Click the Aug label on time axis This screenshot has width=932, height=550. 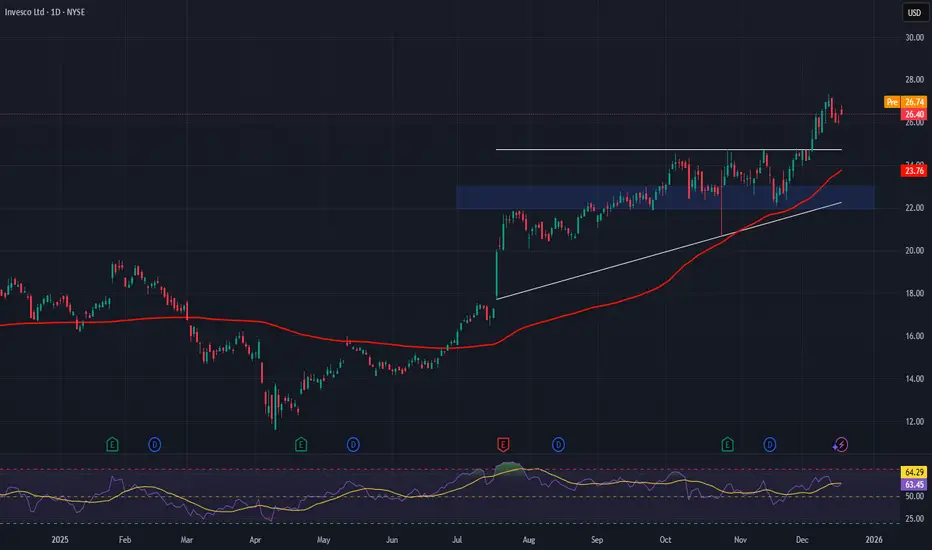click(528, 540)
